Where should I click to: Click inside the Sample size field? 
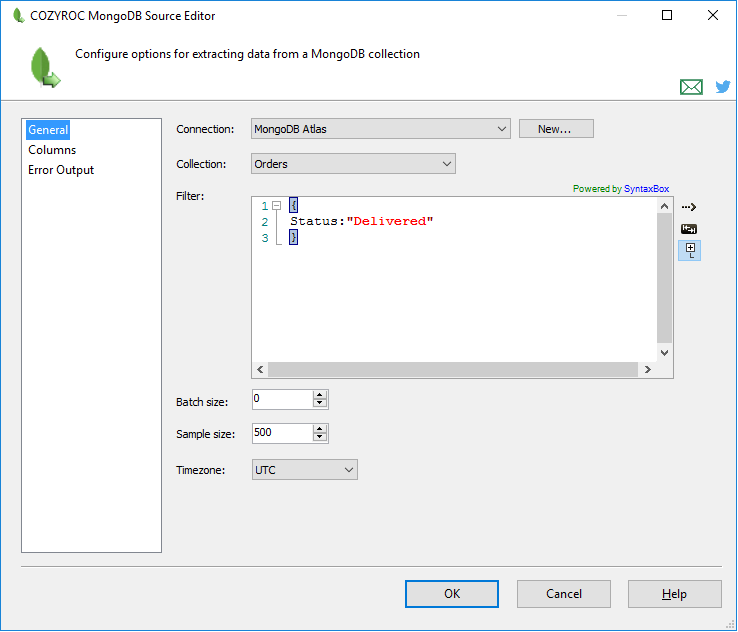pos(281,433)
